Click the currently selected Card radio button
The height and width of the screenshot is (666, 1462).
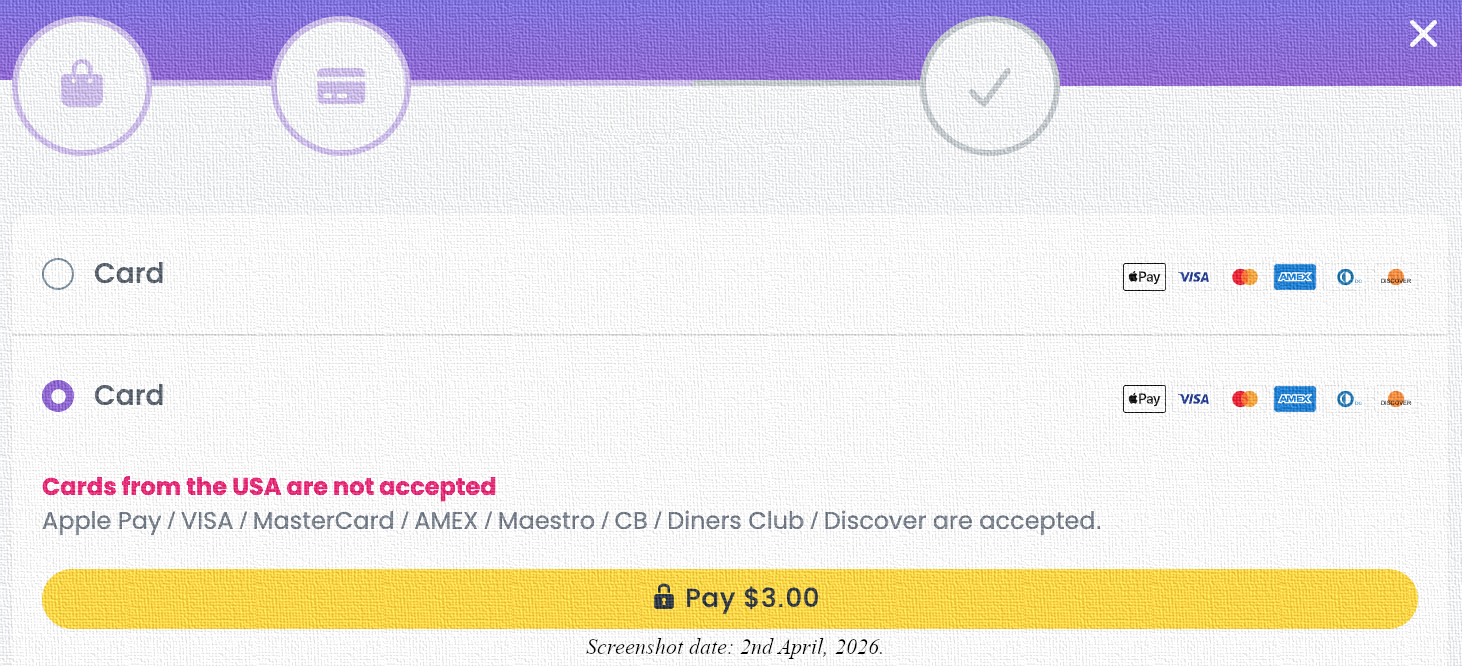point(58,396)
